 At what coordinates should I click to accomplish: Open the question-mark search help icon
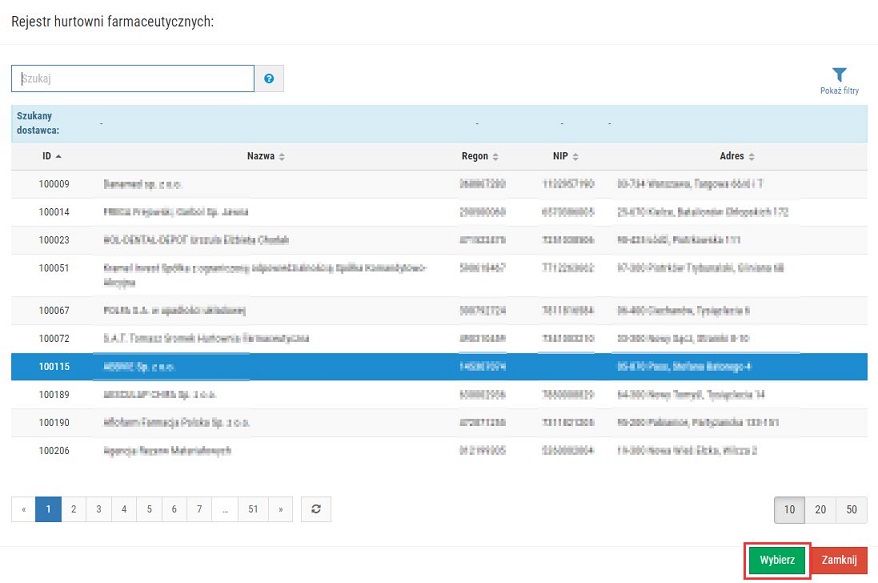(269, 78)
